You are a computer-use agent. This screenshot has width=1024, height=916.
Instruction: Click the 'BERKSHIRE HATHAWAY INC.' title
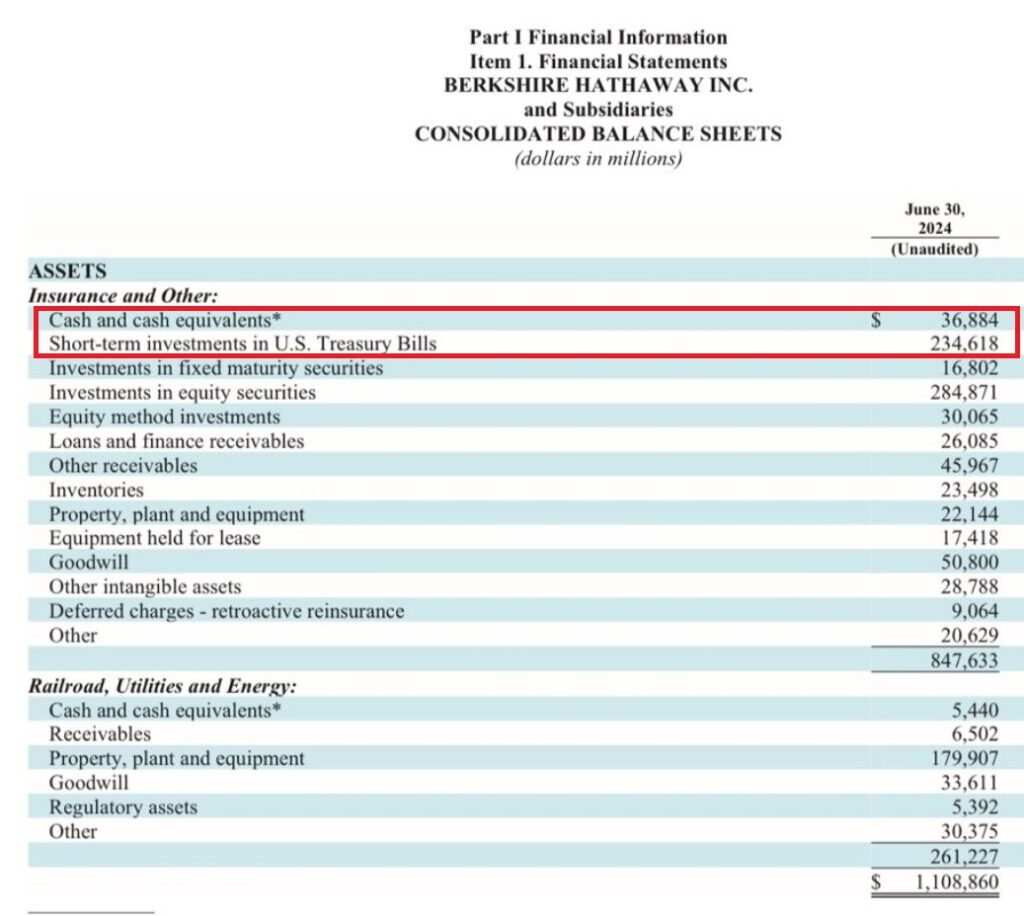coord(598,86)
